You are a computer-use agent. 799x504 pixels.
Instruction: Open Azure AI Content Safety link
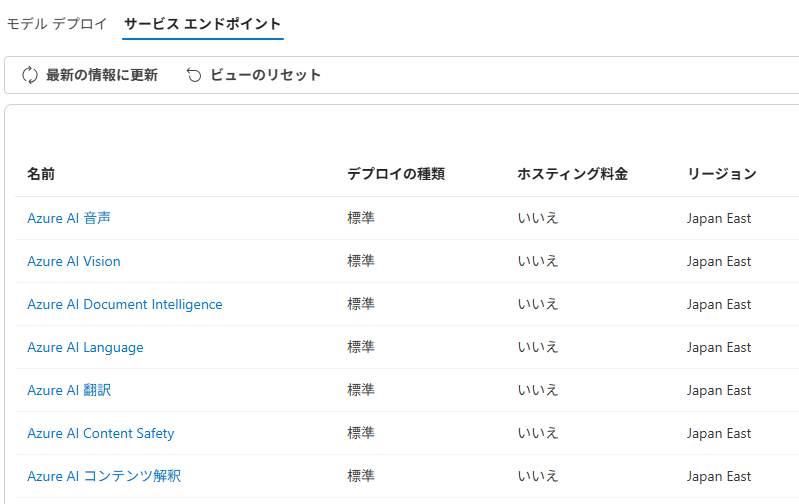(100, 433)
